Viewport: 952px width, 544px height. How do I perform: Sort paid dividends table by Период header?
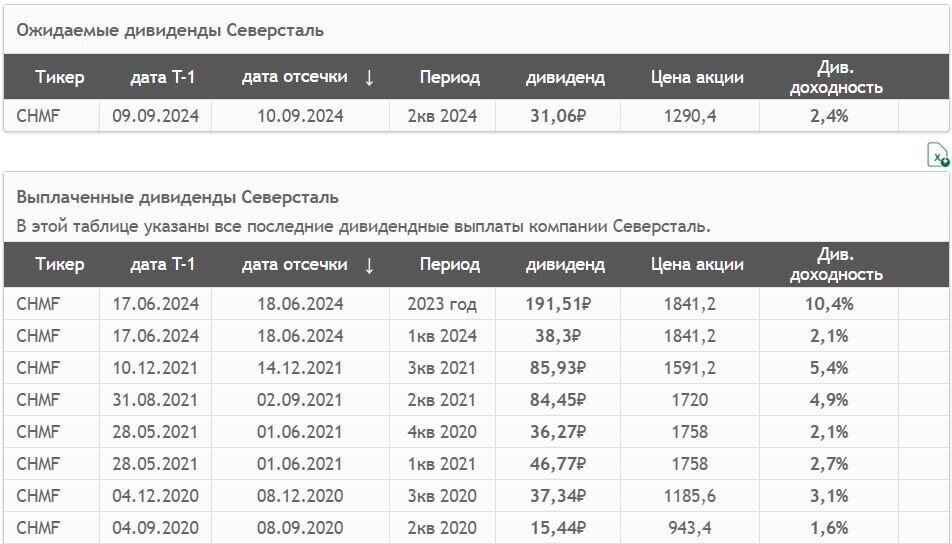pos(449,265)
